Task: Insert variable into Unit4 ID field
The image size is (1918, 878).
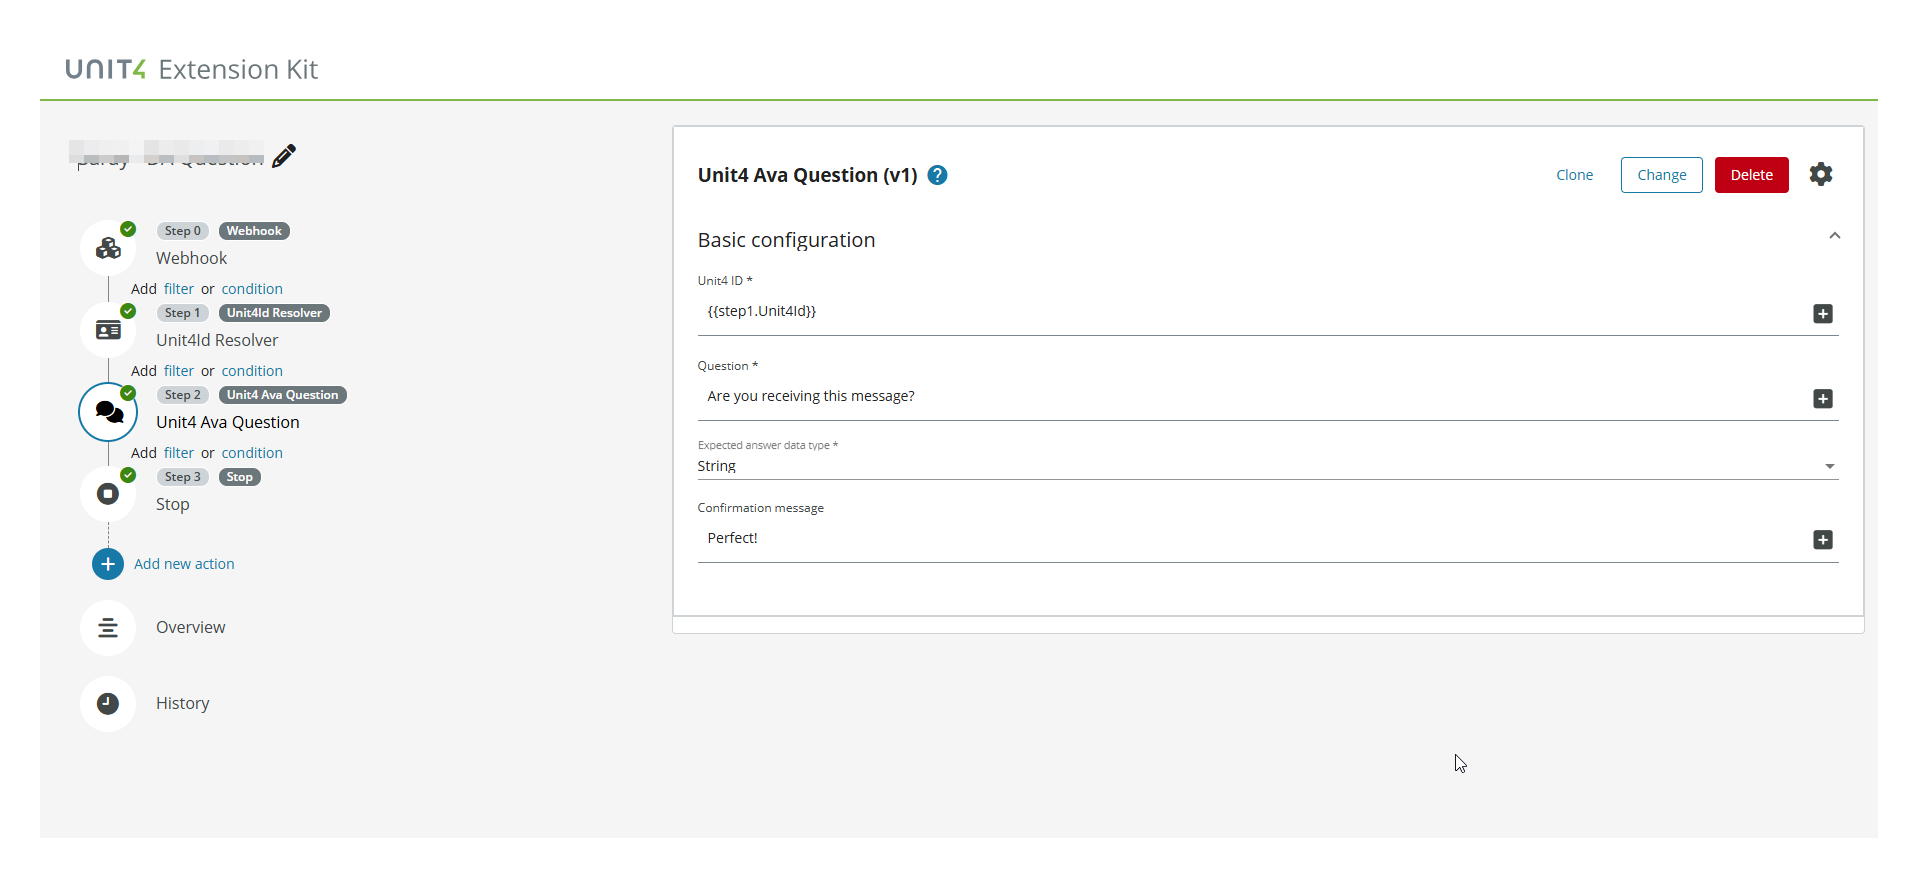Action: point(1823,314)
